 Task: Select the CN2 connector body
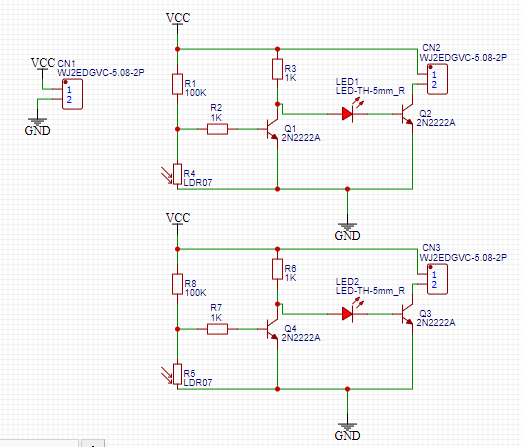[437, 79]
